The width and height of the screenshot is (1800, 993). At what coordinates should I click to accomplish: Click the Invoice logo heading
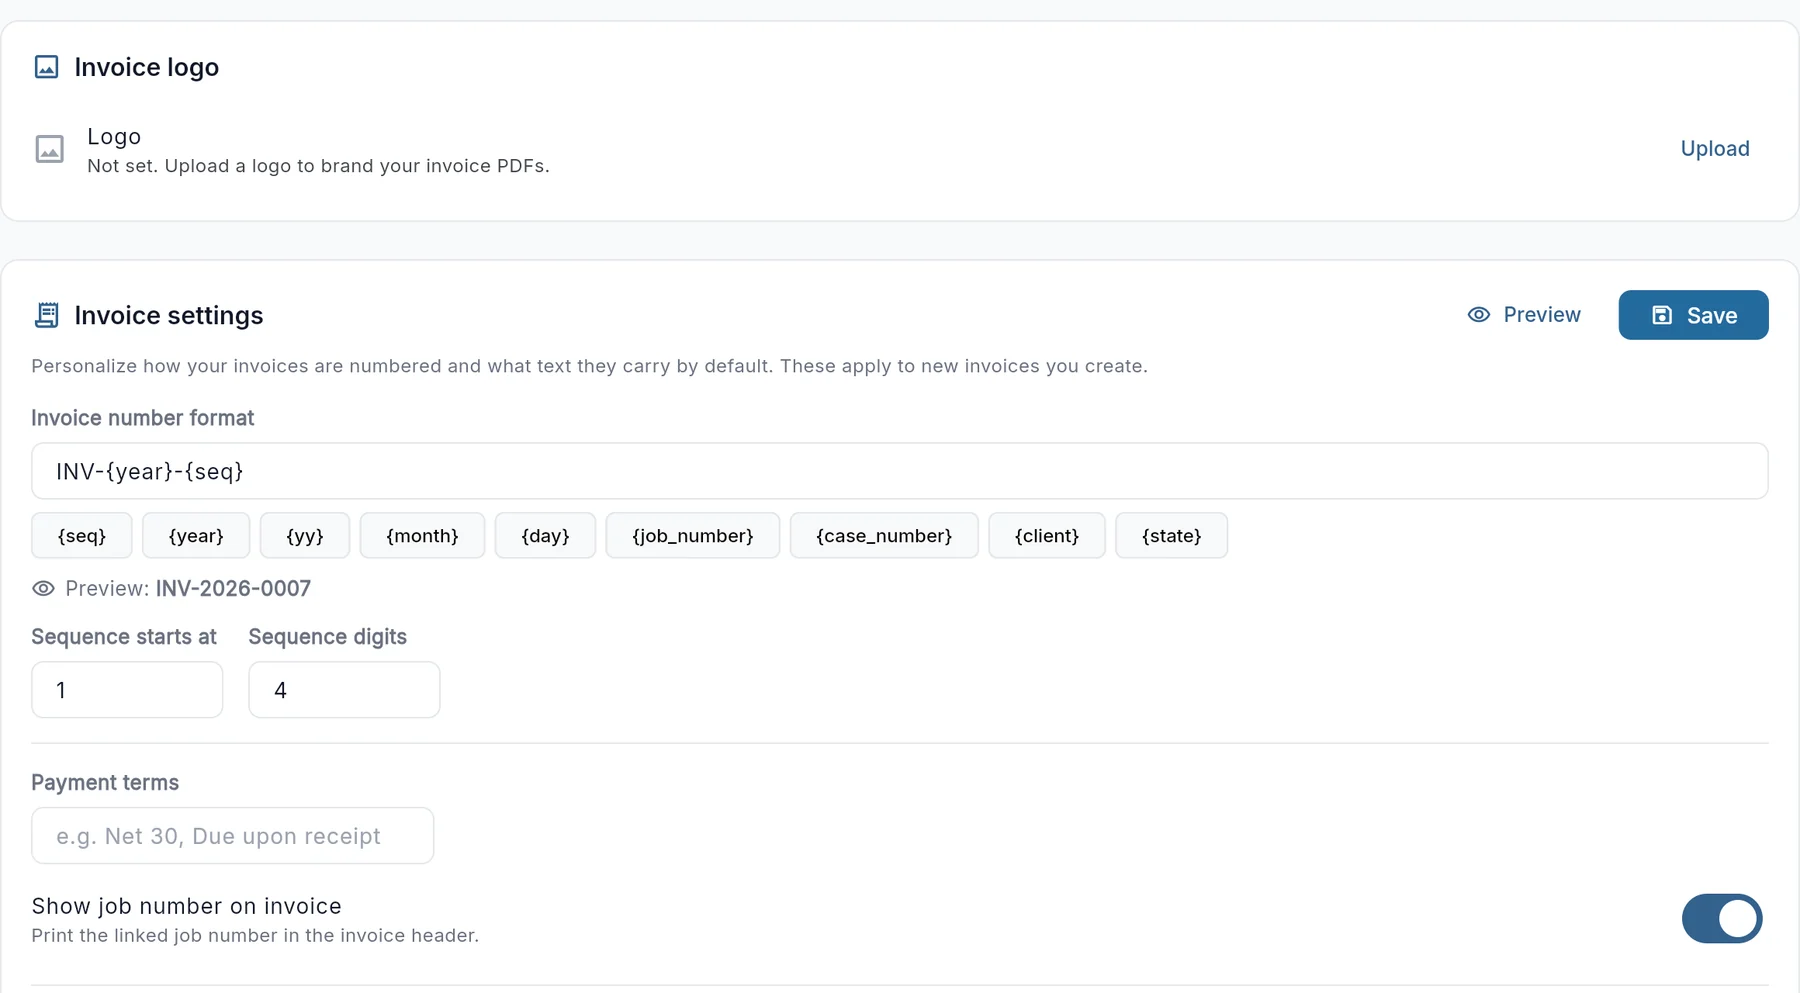147,67
